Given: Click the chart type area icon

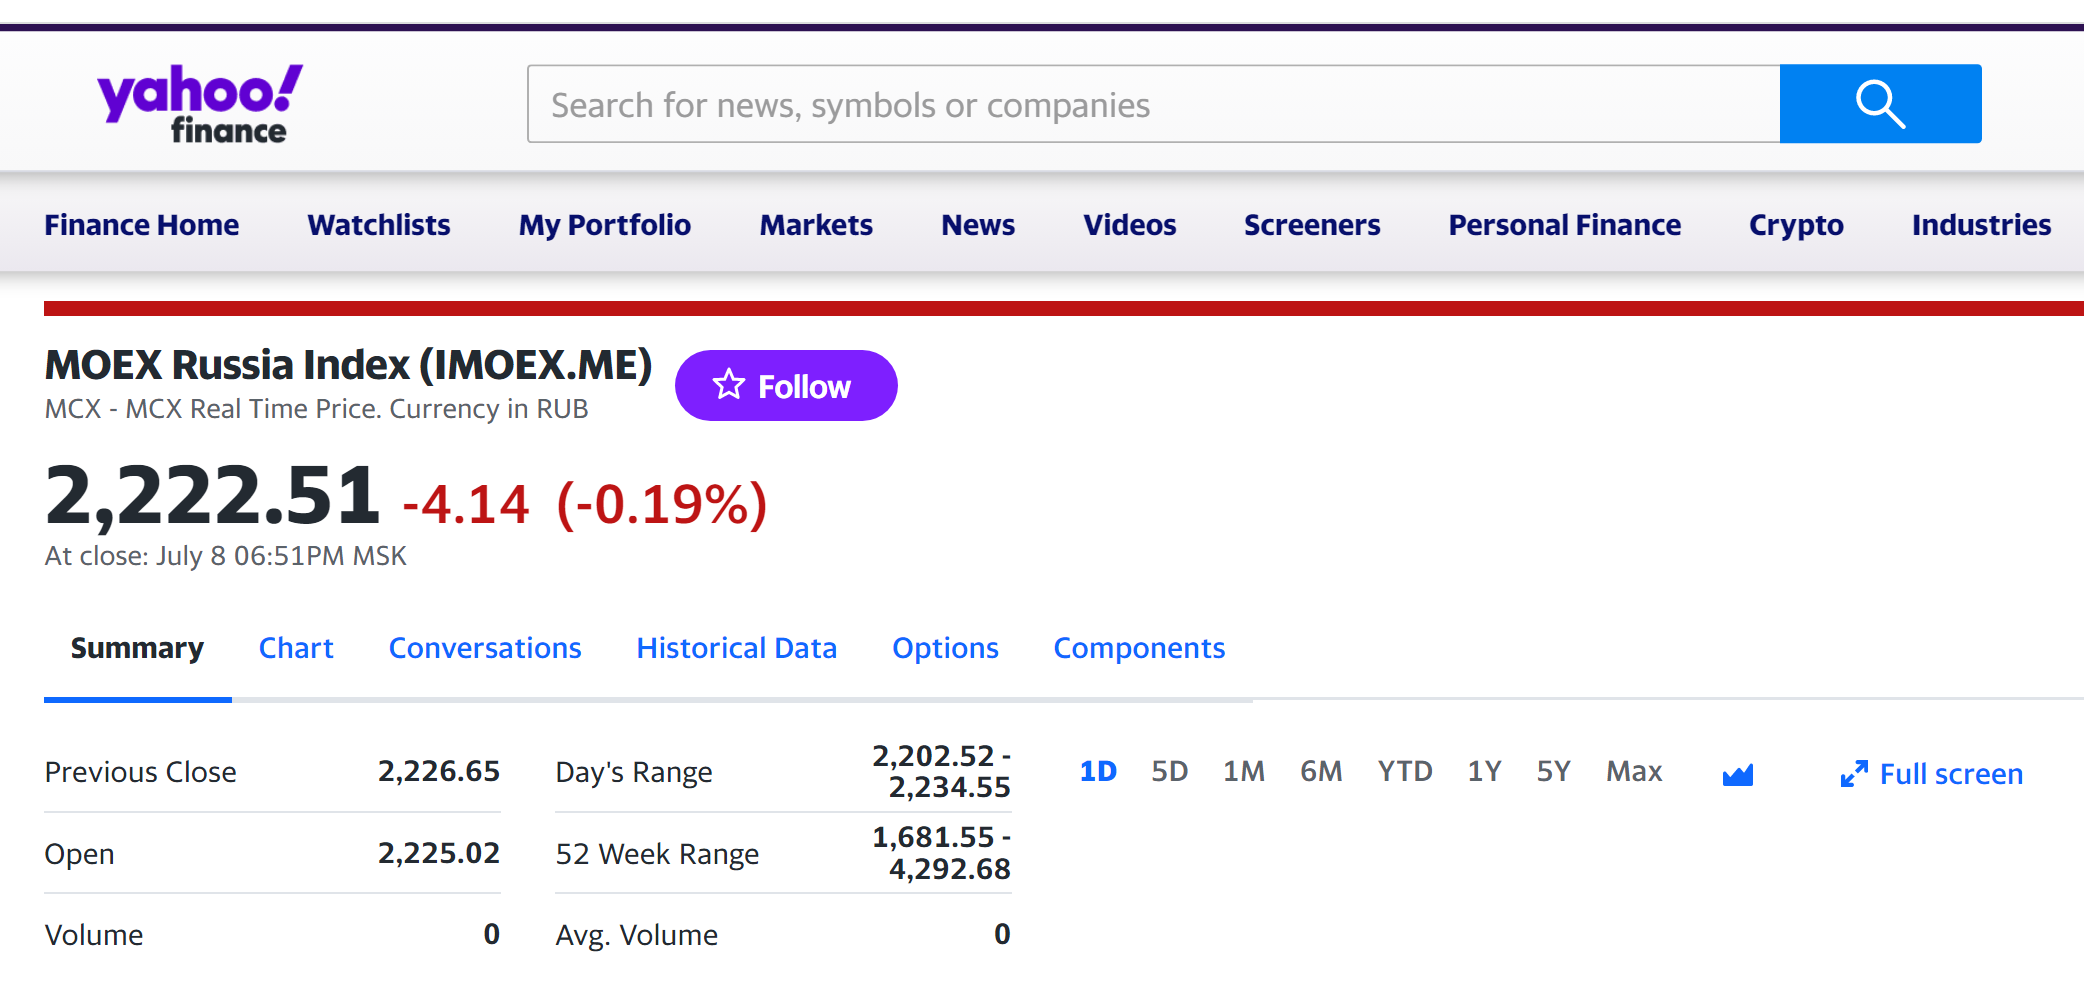Looking at the screenshot, I should click(1738, 774).
